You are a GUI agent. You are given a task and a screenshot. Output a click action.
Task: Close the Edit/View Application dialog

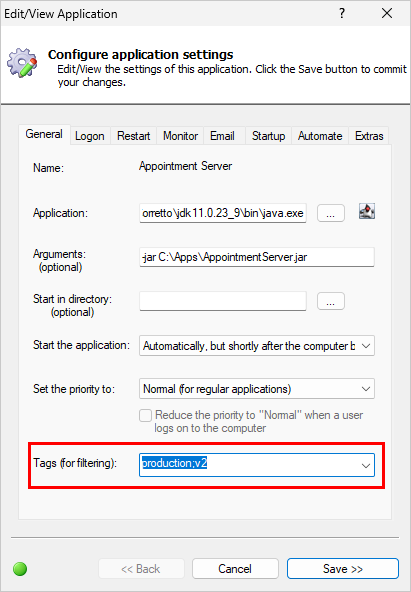[387, 14]
